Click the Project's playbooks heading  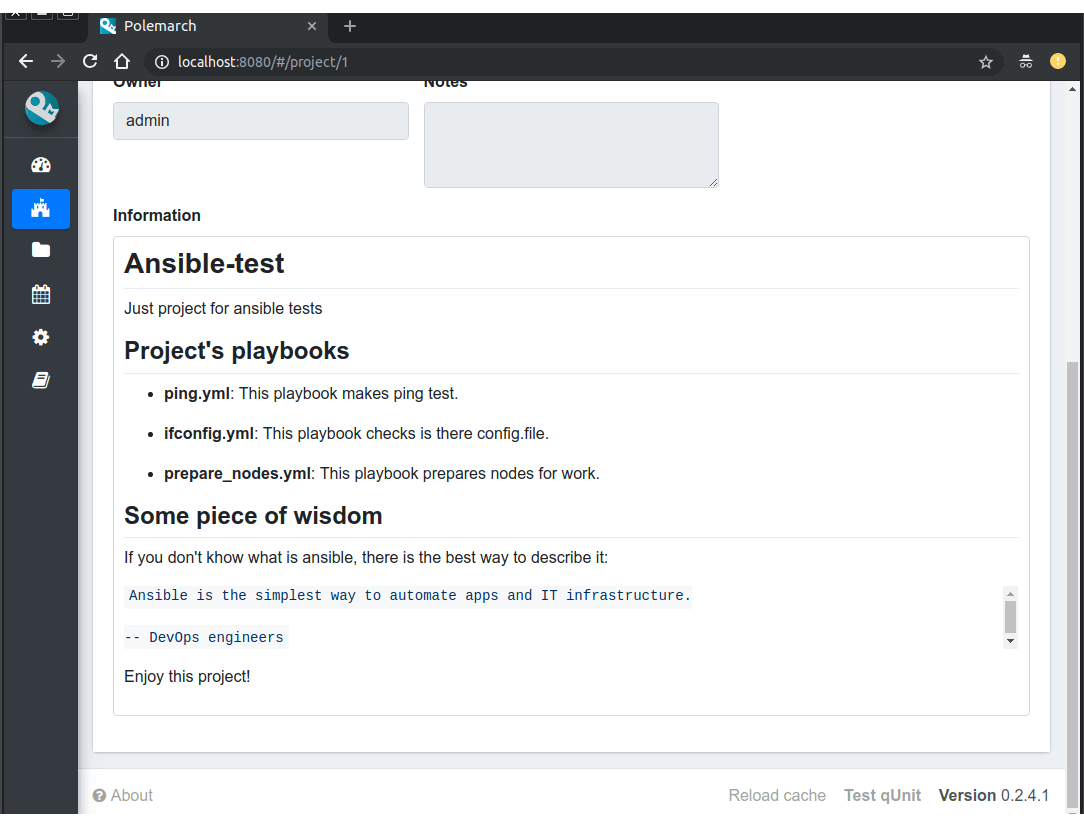coord(236,351)
